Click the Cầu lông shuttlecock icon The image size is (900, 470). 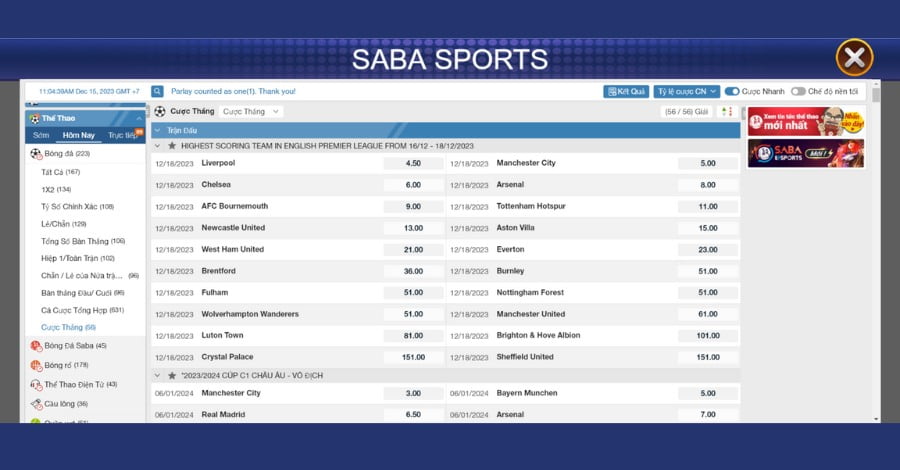[x=36, y=404]
